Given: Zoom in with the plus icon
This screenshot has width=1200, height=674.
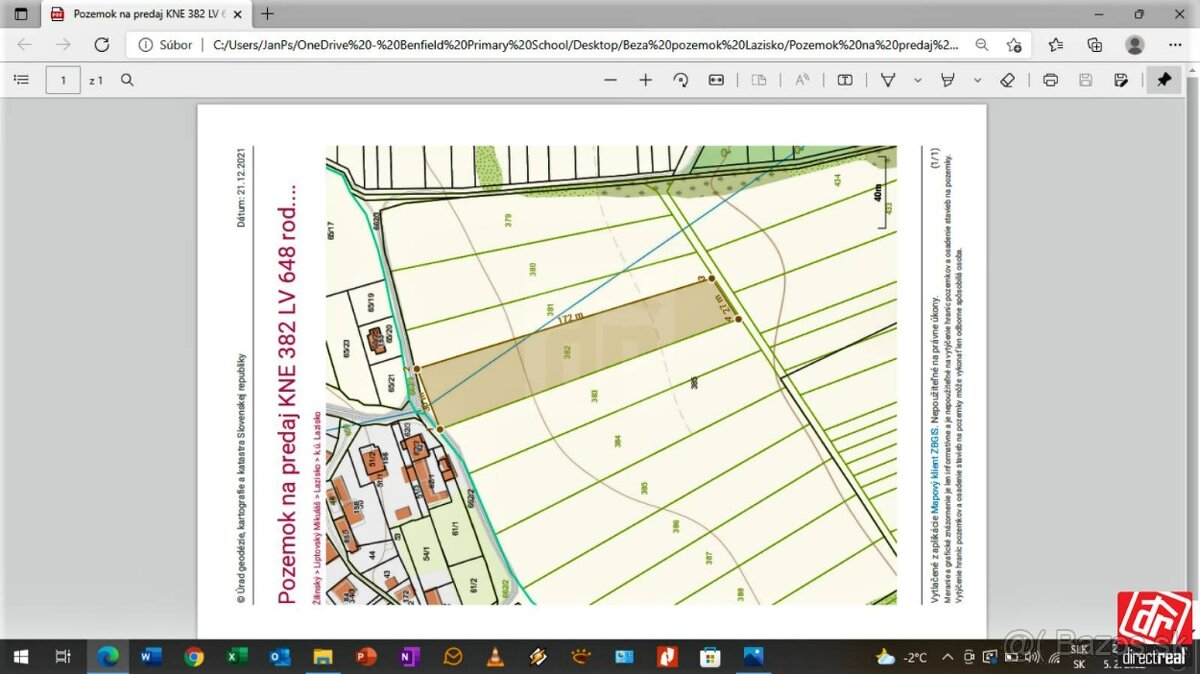Looking at the screenshot, I should pos(645,80).
